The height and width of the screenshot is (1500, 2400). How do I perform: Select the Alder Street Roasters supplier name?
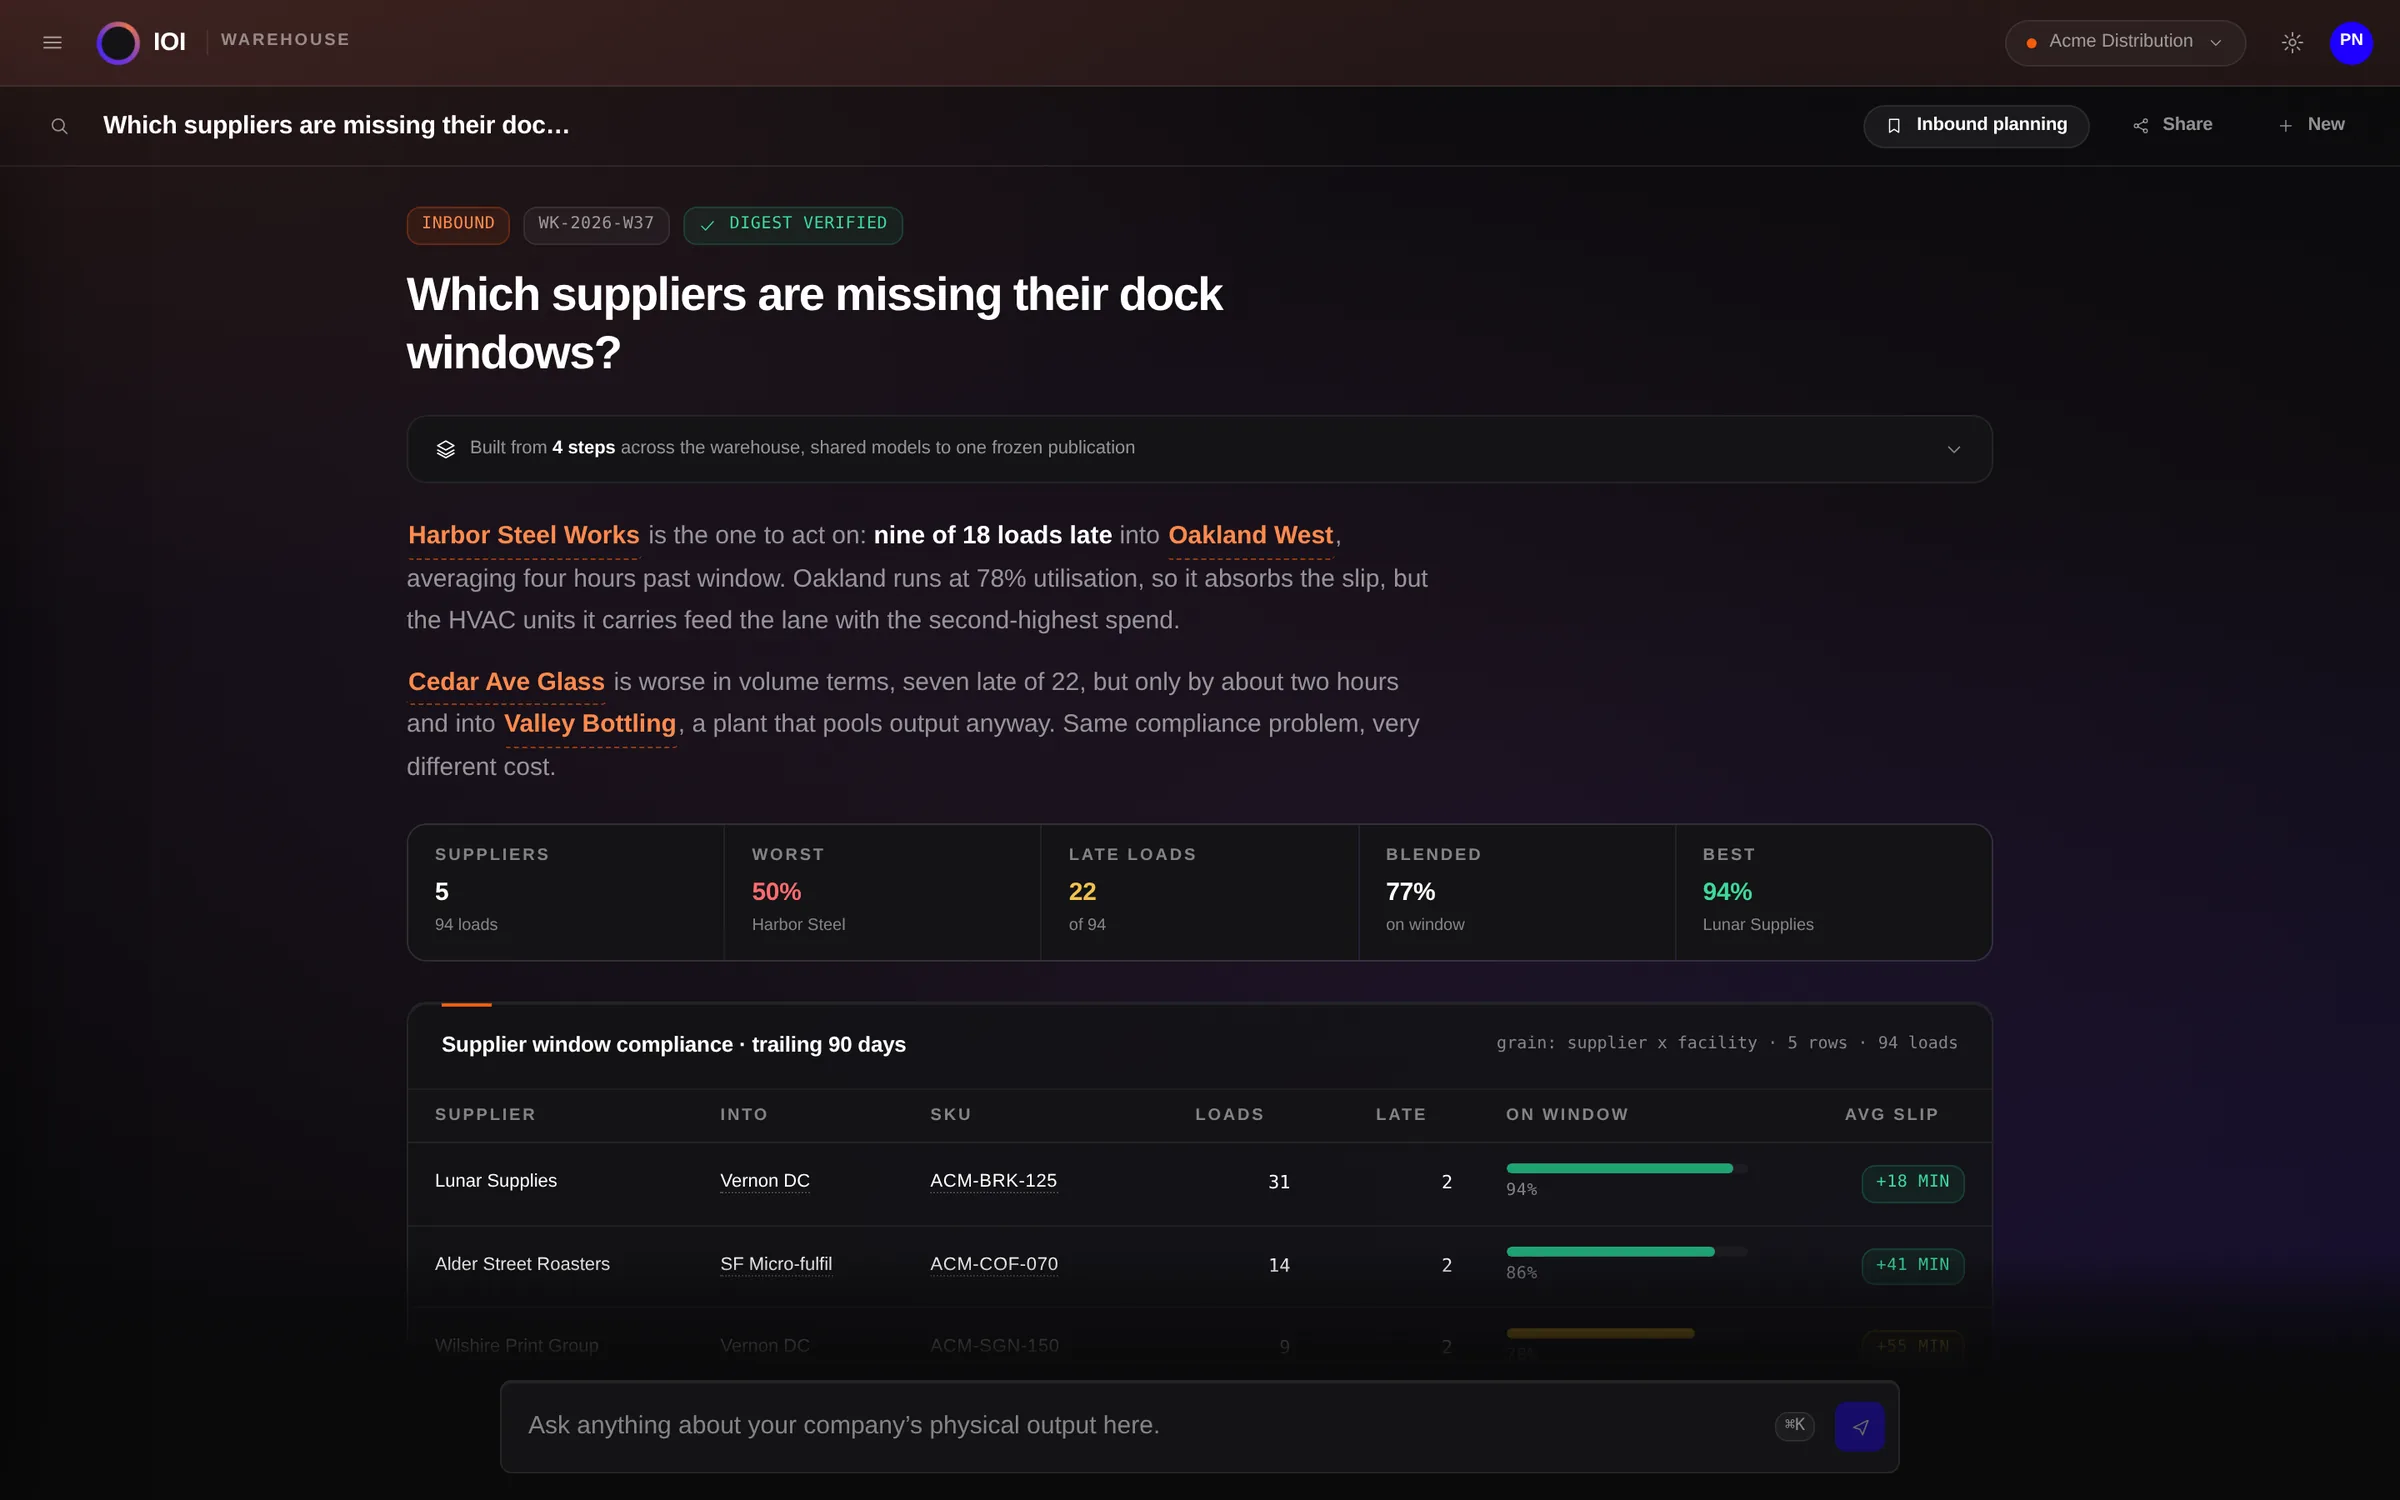point(522,1264)
